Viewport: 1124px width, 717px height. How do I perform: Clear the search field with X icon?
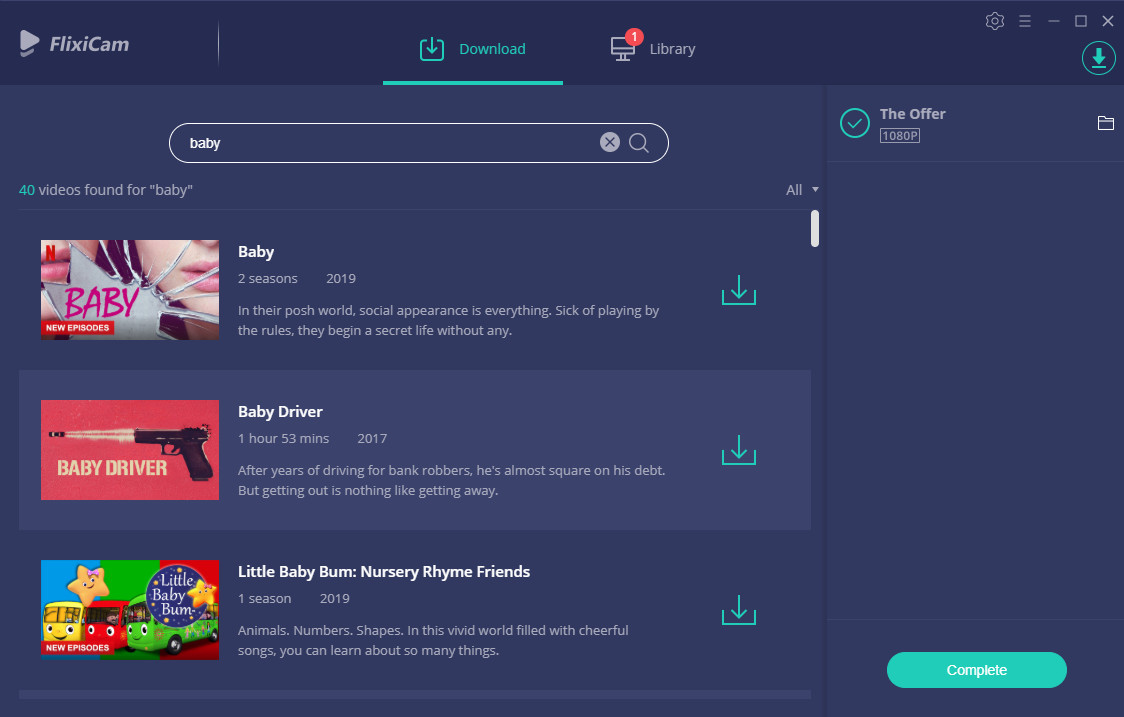pyautogui.click(x=610, y=143)
